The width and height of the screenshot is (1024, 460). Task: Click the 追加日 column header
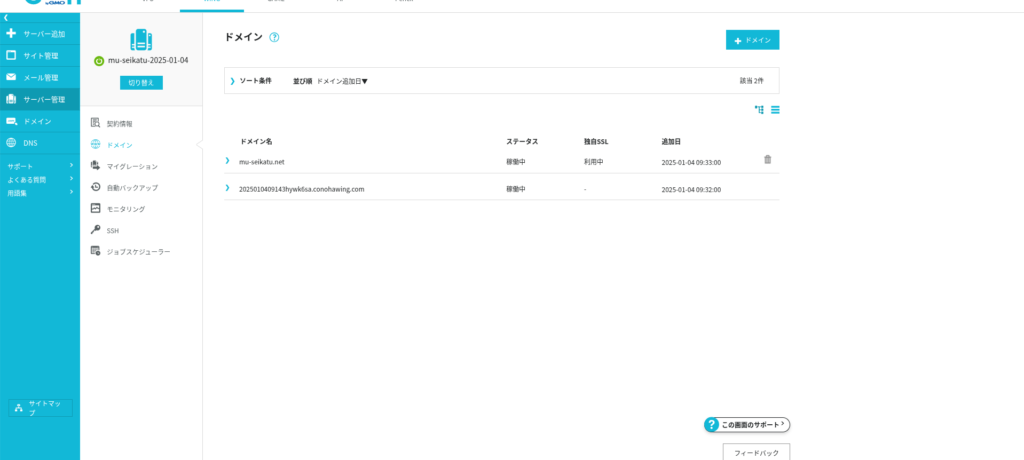coord(671,141)
